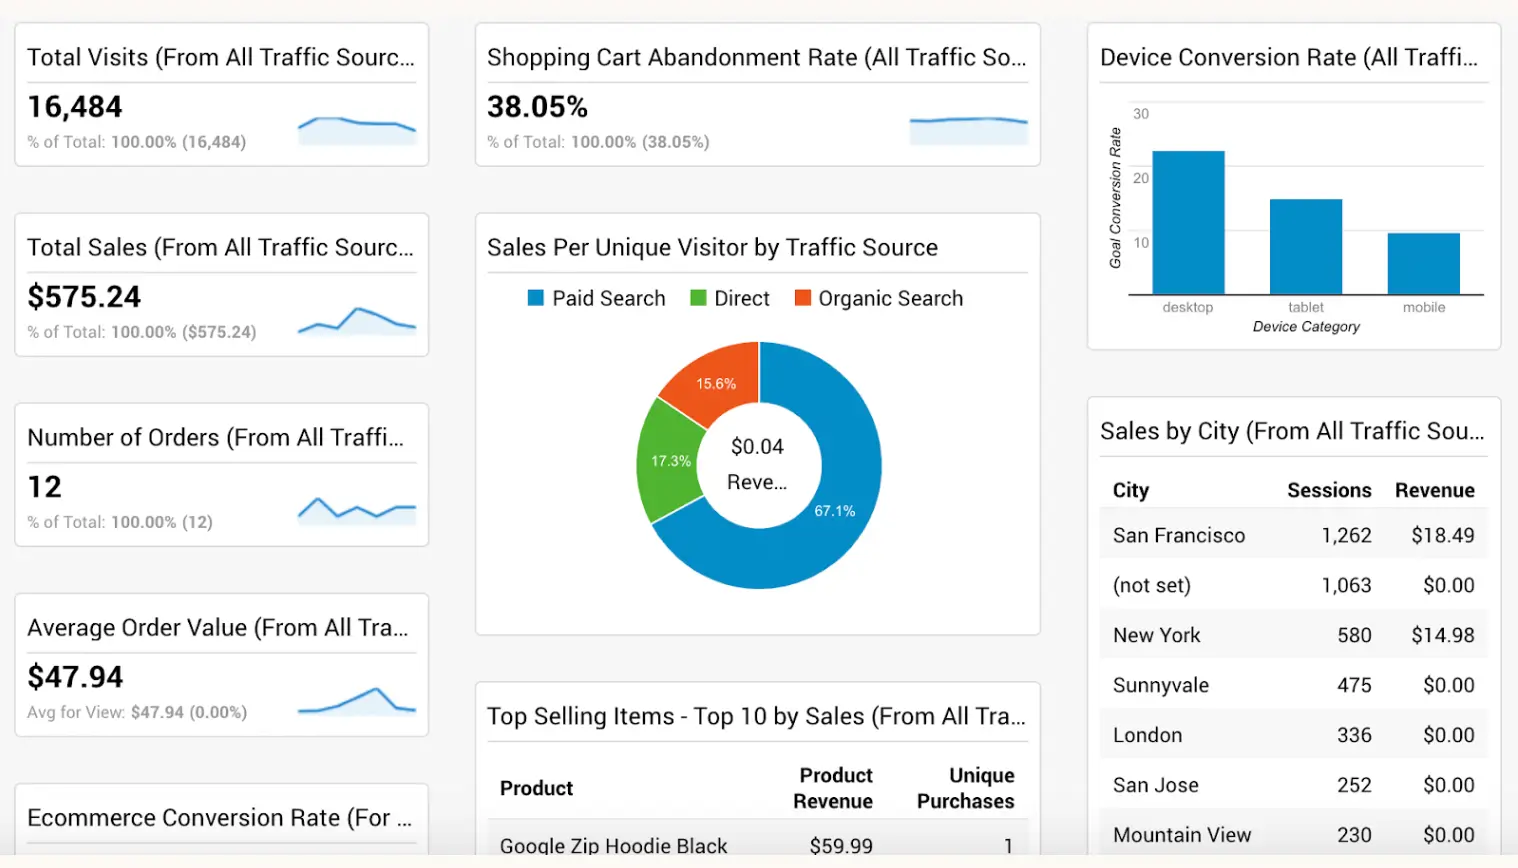Click the mobile conversion rate bar
Screen dimensions: 1518x868
pos(1423,265)
